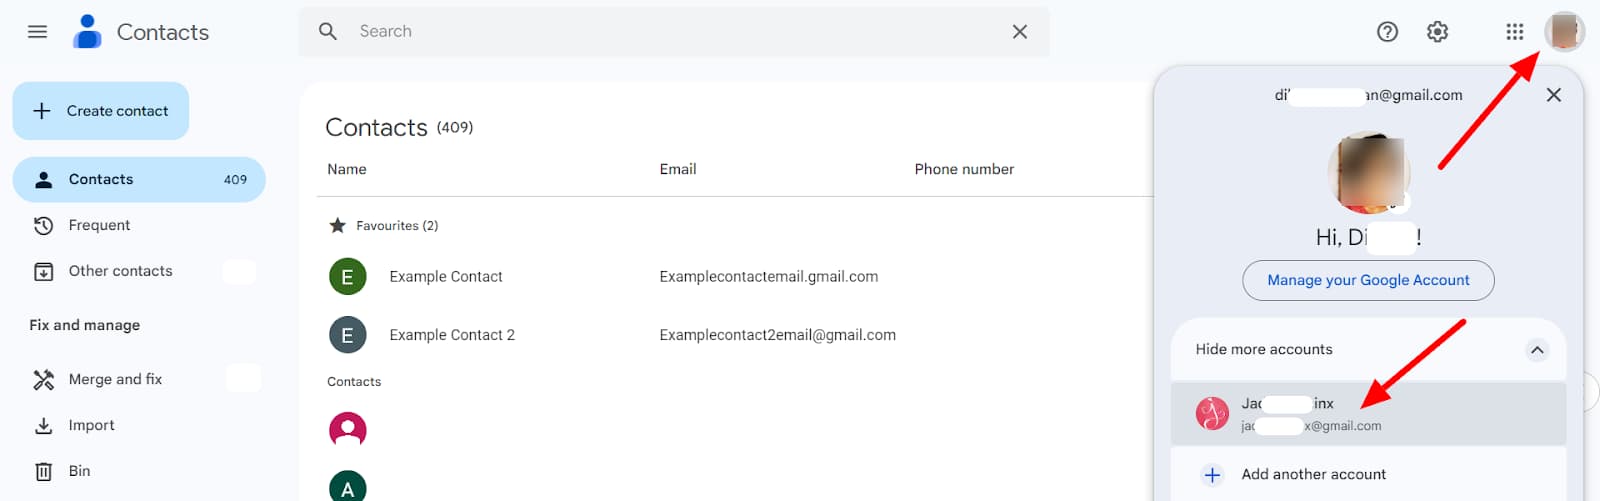Click the Create contact button

coord(101,111)
